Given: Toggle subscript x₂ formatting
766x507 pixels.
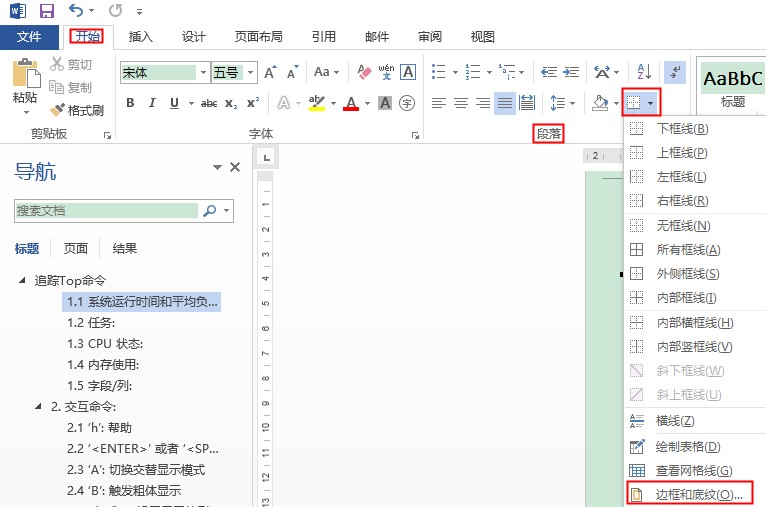Looking at the screenshot, I should (x=231, y=103).
